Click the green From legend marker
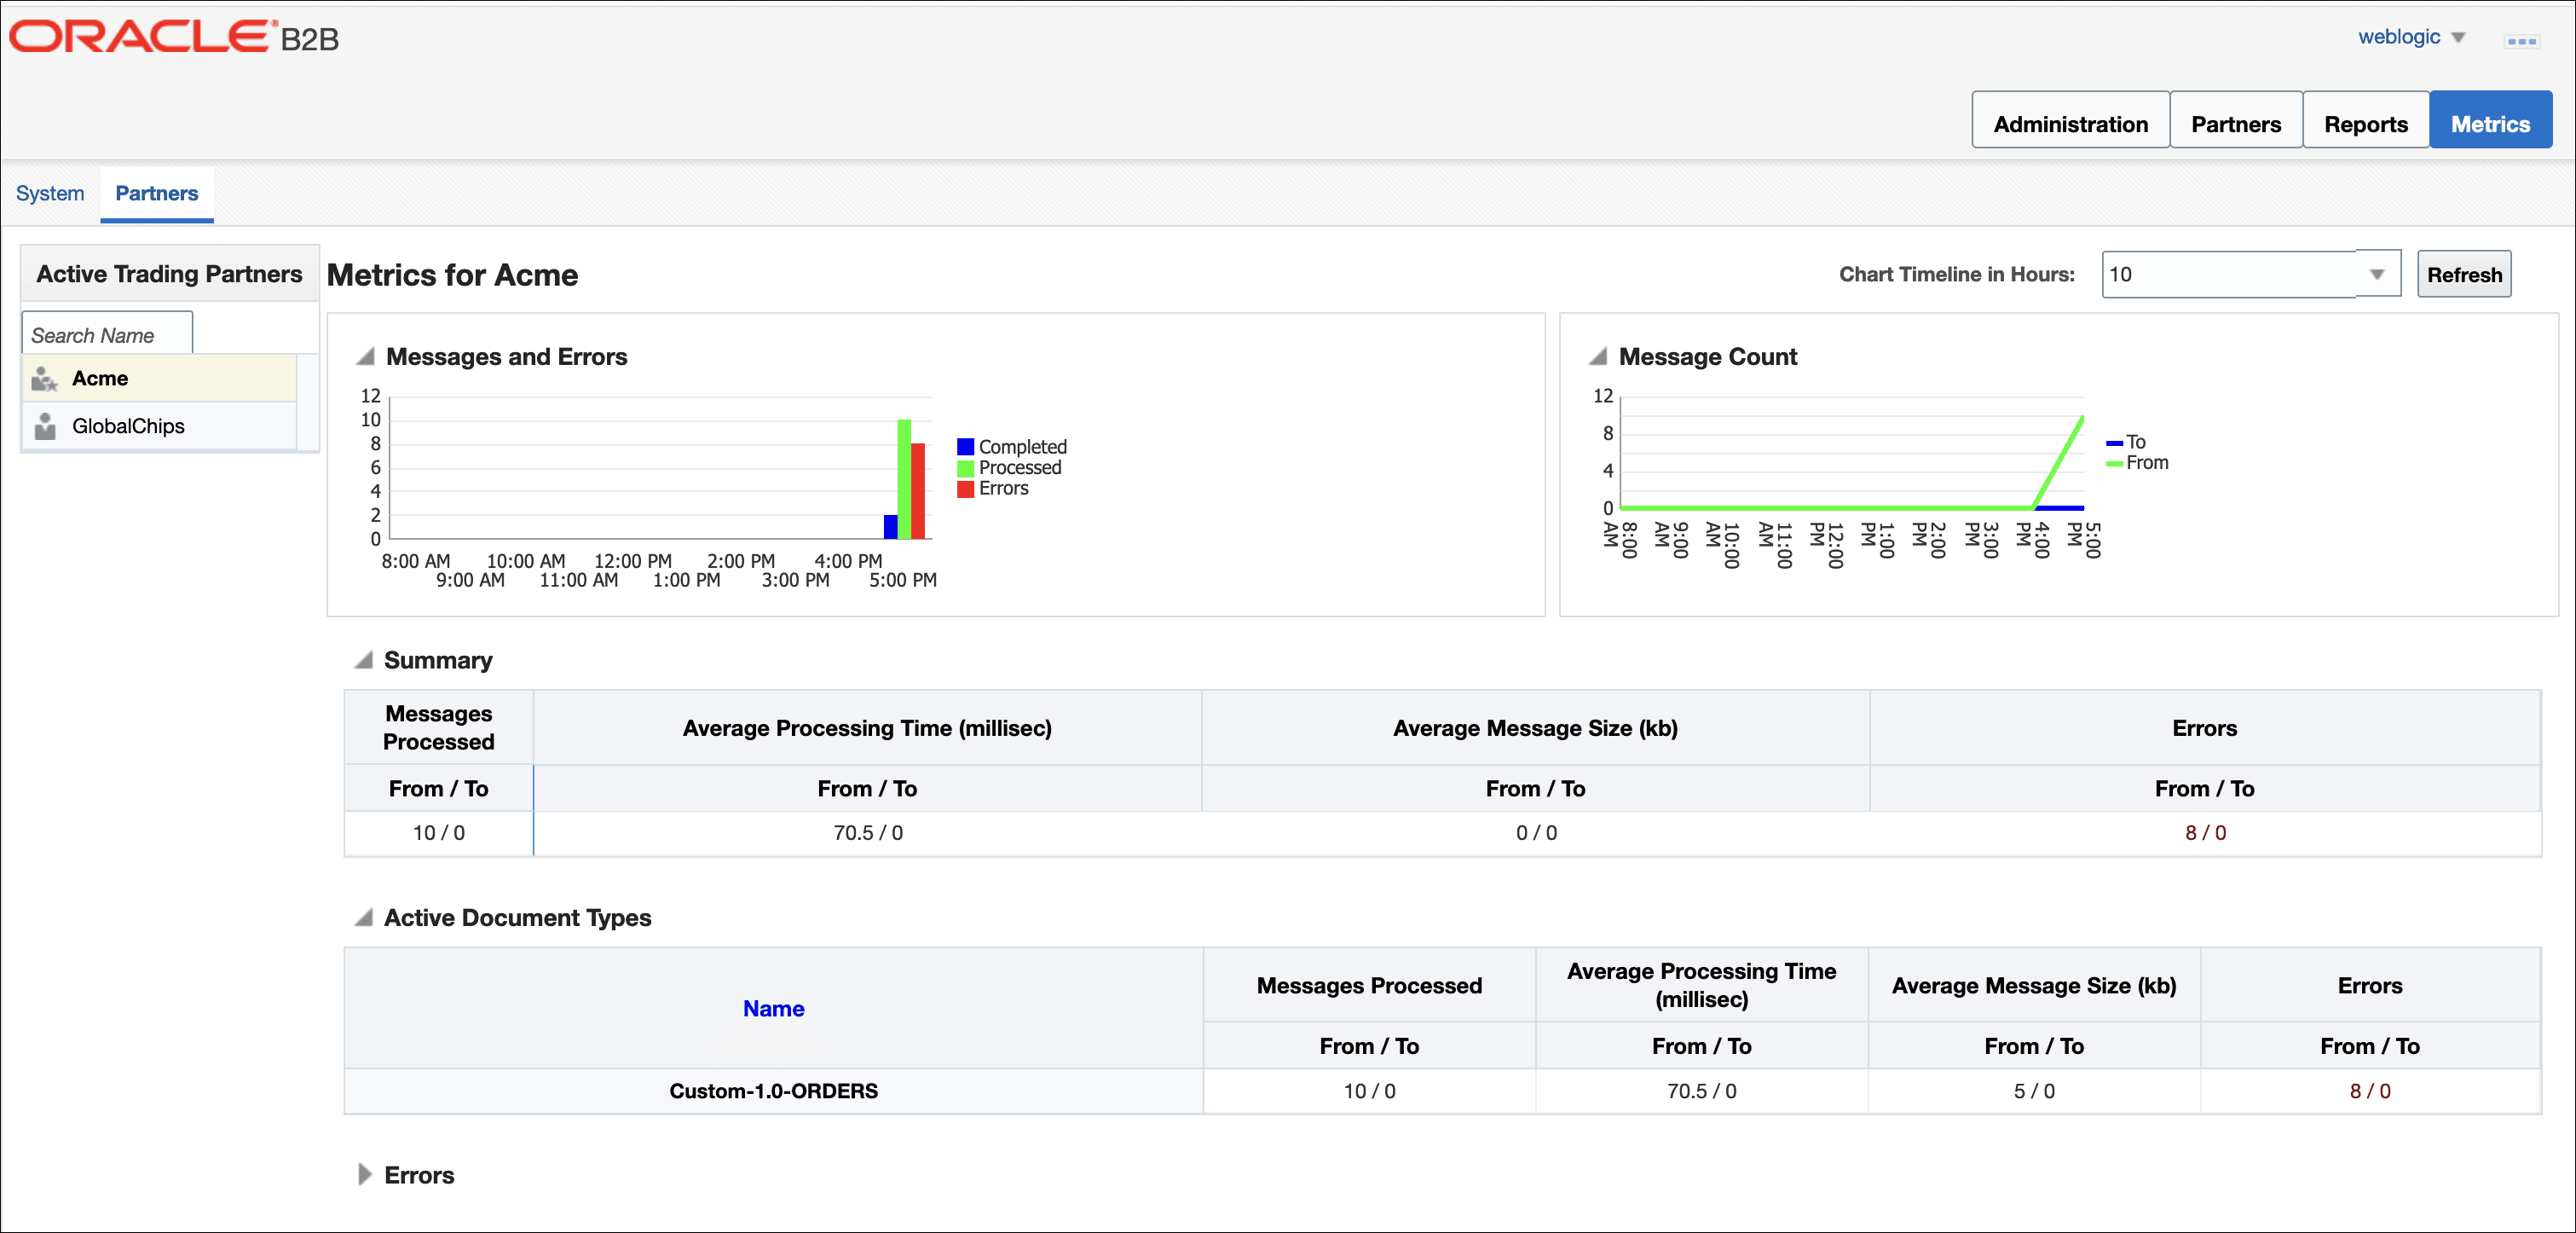Image resolution: width=2576 pixels, height=1233 pixels. [x=2114, y=463]
